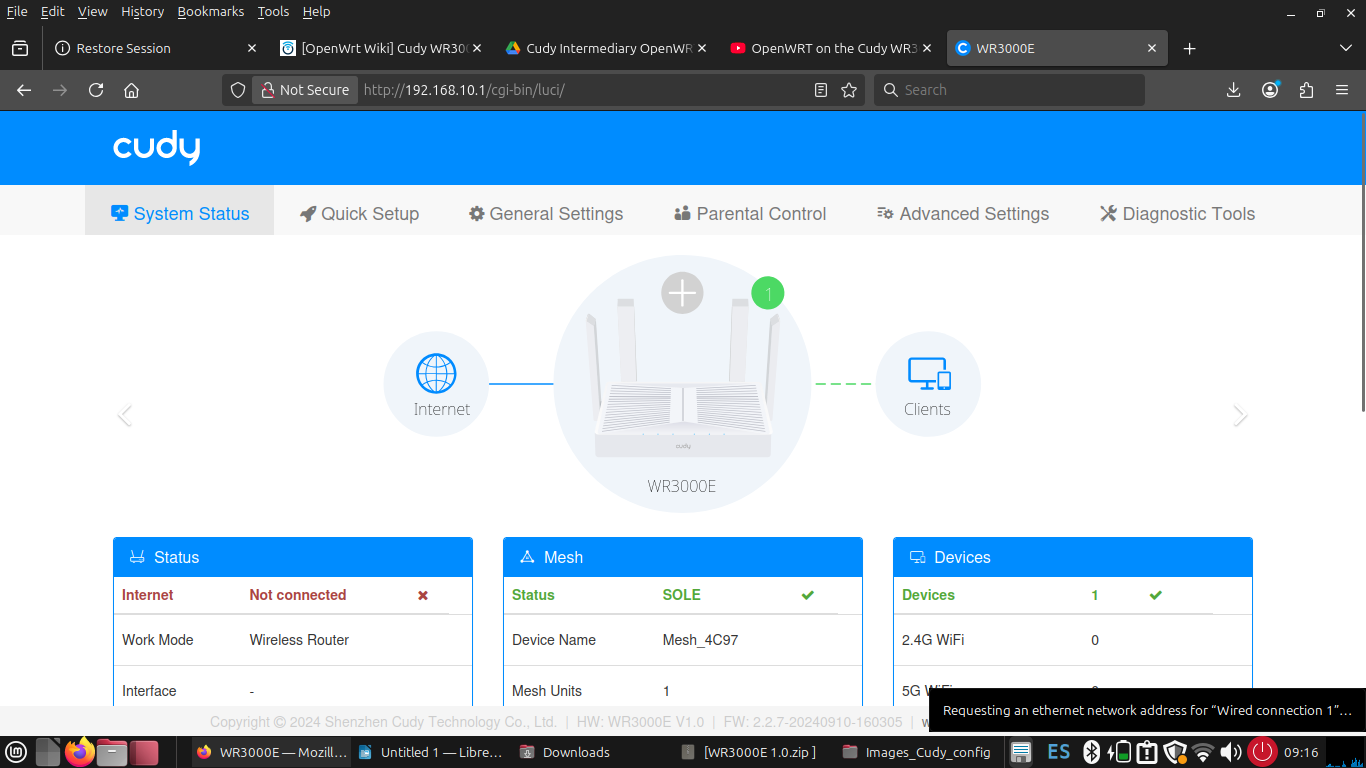Image resolution: width=1366 pixels, height=768 pixels.
Task: Open the Firefox Downloads arrow icon
Action: [1233, 90]
